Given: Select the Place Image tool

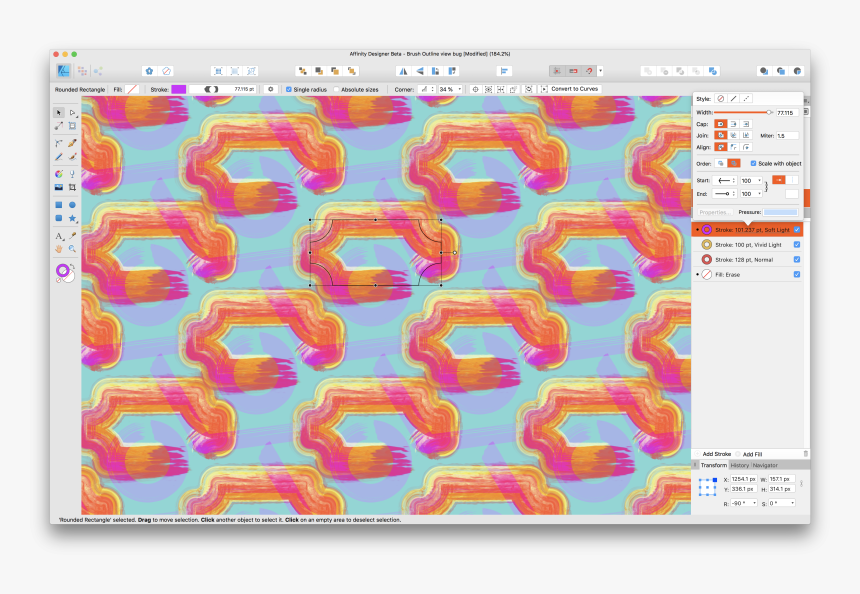Looking at the screenshot, I should tap(59, 188).
